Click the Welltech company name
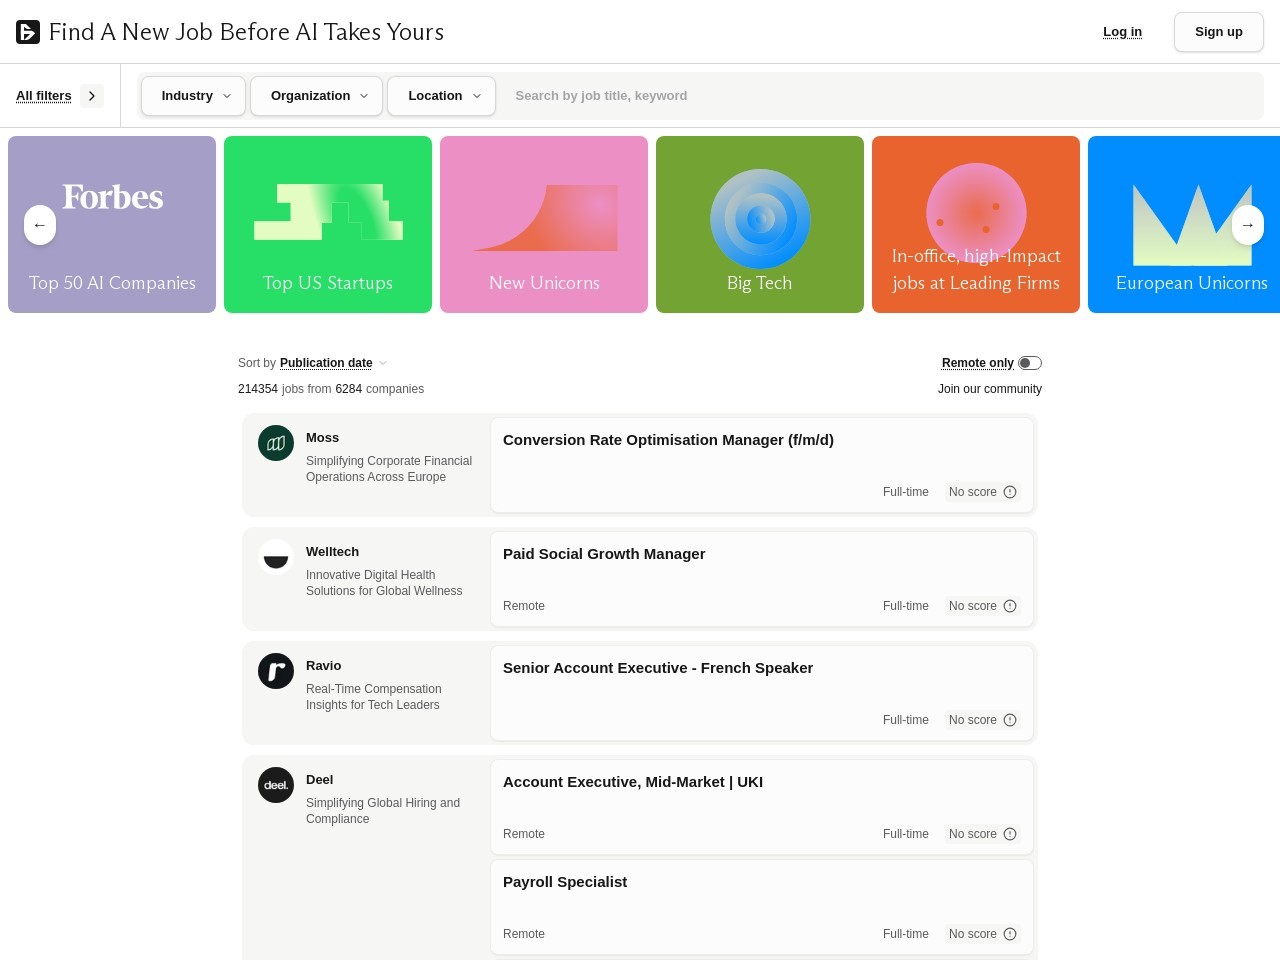The width and height of the screenshot is (1280, 960). (332, 552)
